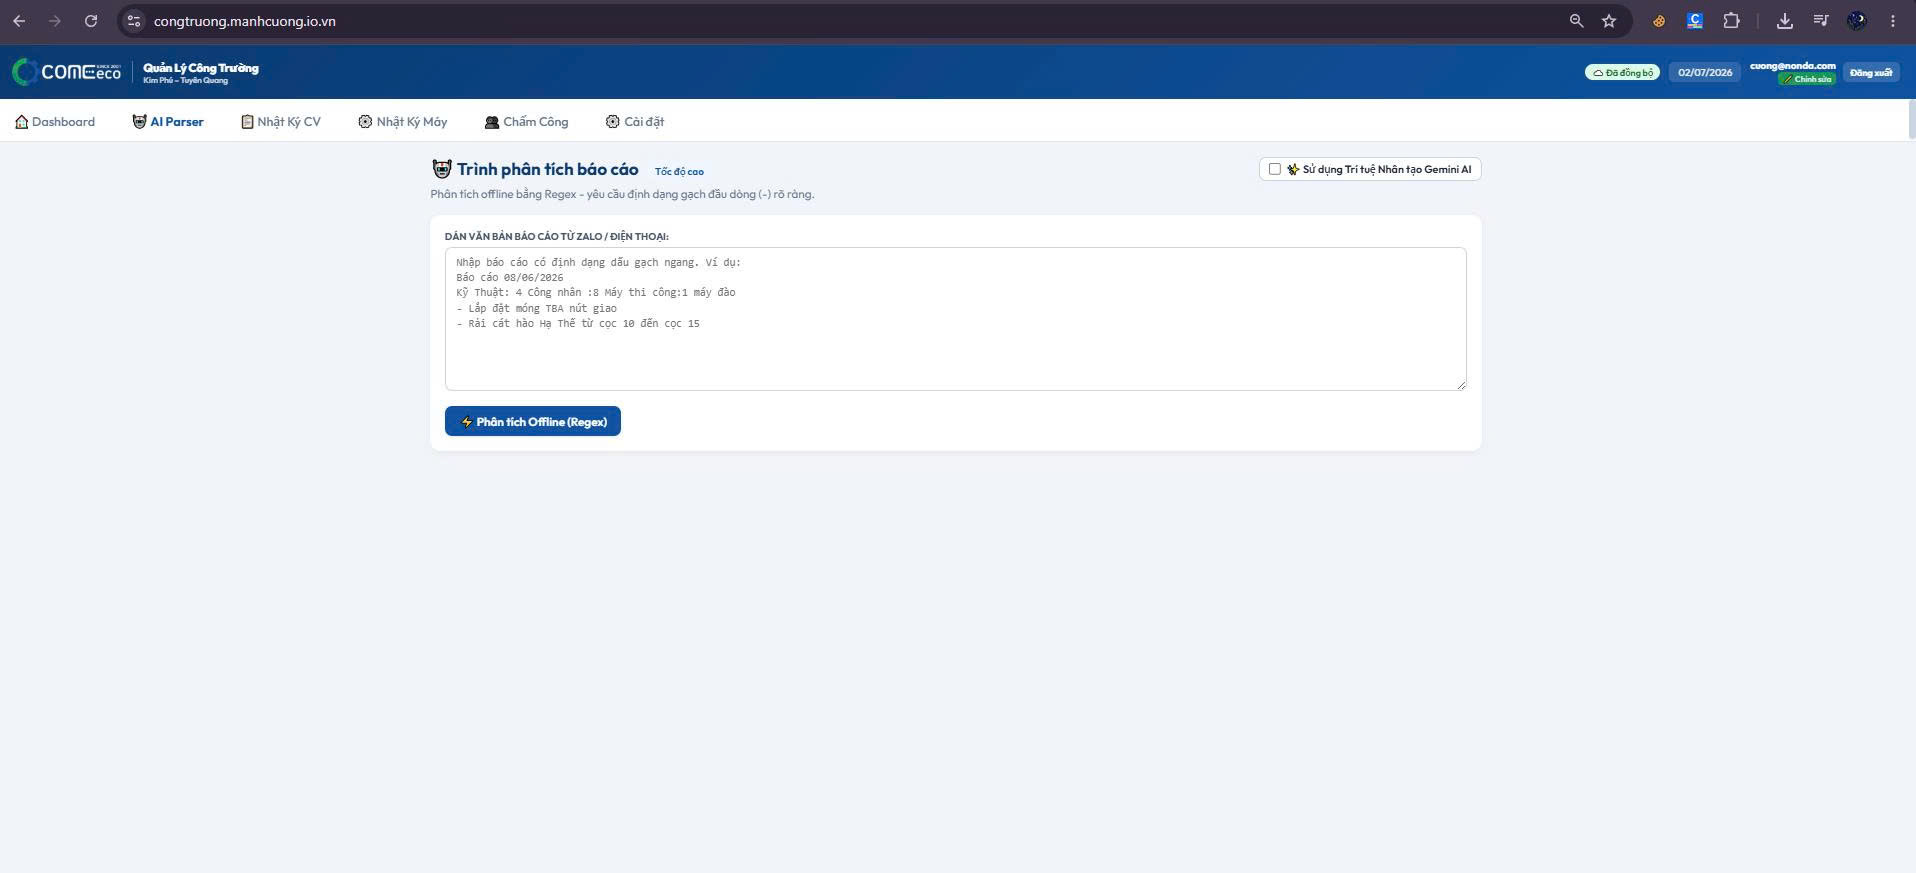The image size is (1916, 873).
Task: Bookmark this page with the star icon
Action: tap(1609, 21)
